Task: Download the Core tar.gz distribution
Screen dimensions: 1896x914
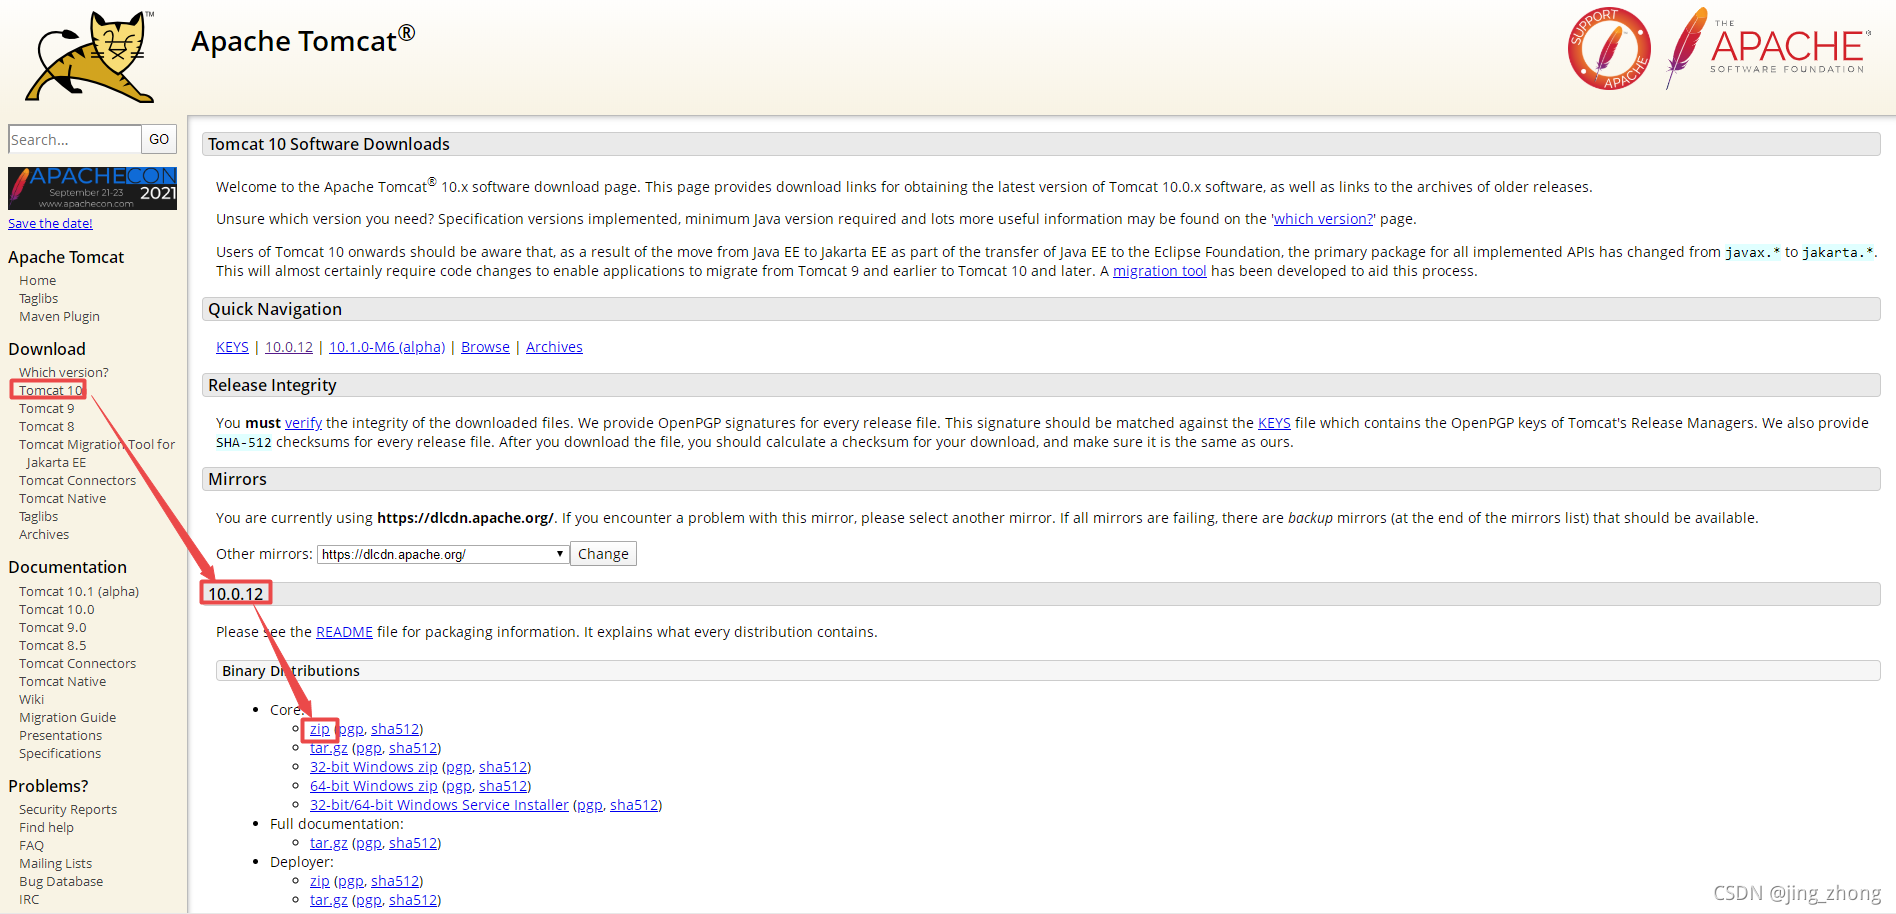Action: [x=329, y=748]
